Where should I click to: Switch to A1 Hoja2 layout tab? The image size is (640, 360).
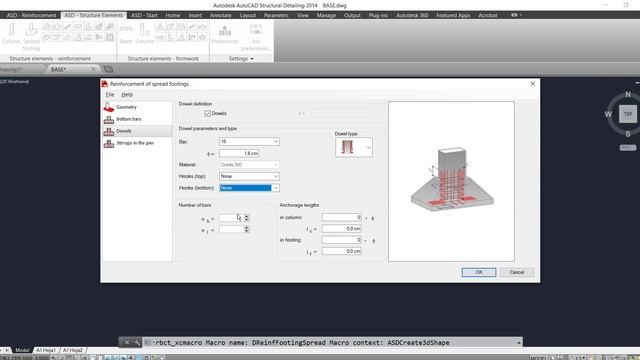pyautogui.click(x=73, y=350)
